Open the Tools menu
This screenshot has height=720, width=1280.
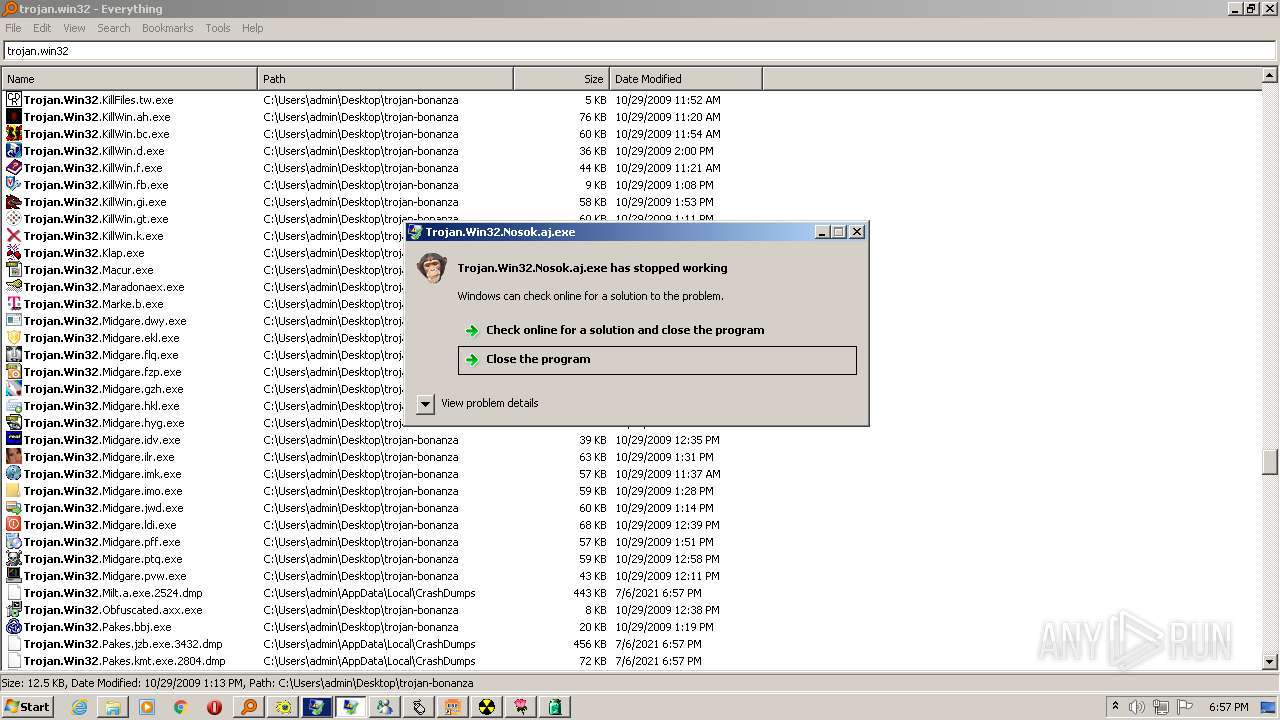[x=218, y=28]
